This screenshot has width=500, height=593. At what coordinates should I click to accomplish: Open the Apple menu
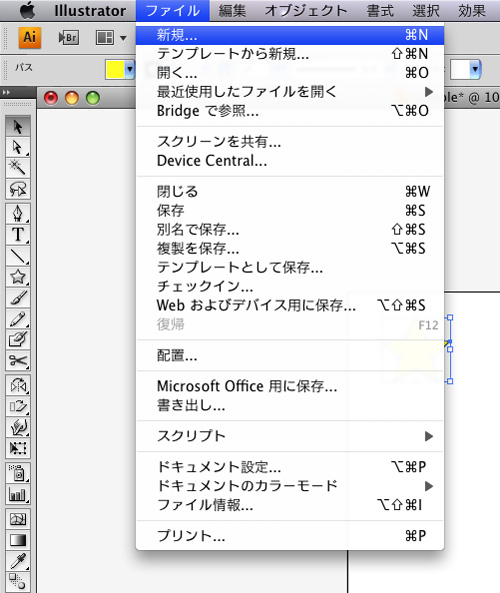(x=27, y=11)
